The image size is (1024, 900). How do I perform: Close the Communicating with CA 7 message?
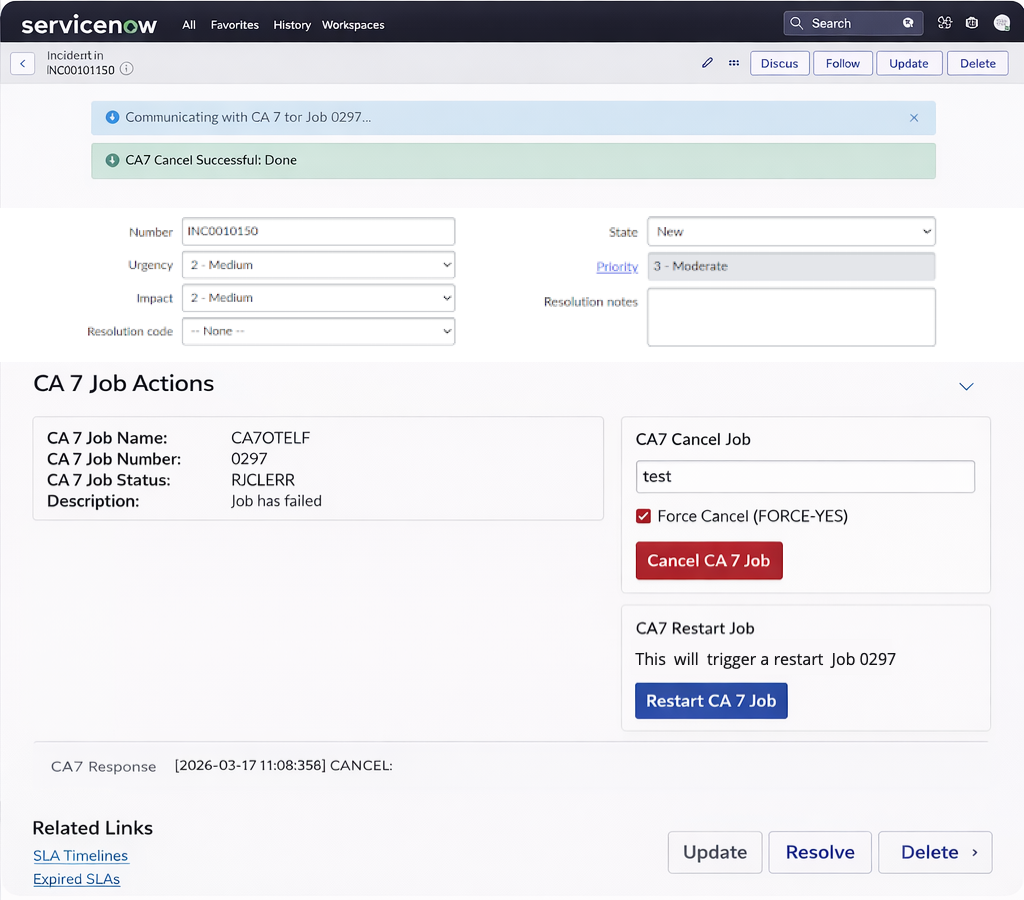point(914,118)
